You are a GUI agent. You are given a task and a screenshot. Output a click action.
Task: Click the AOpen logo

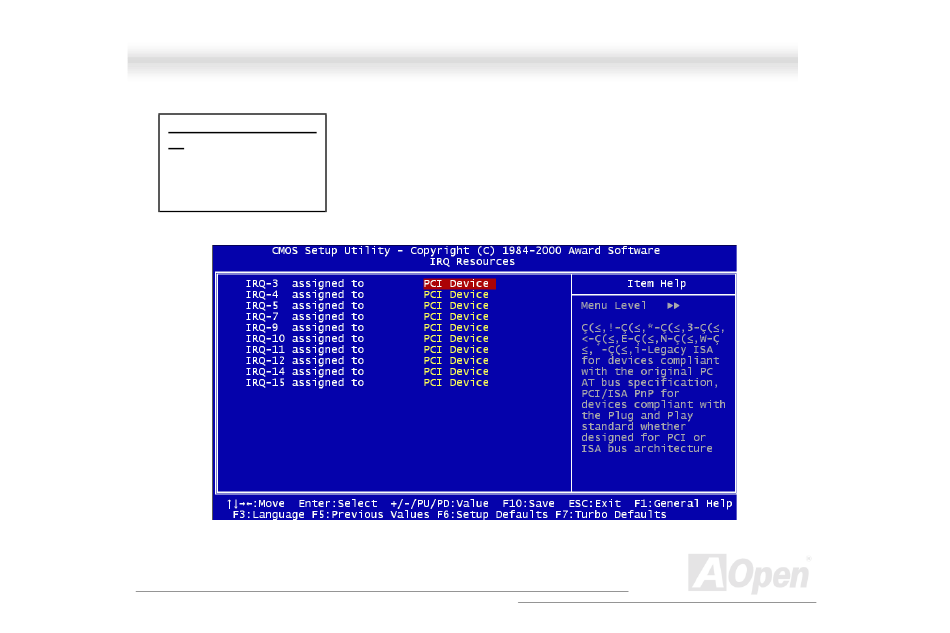[748, 574]
